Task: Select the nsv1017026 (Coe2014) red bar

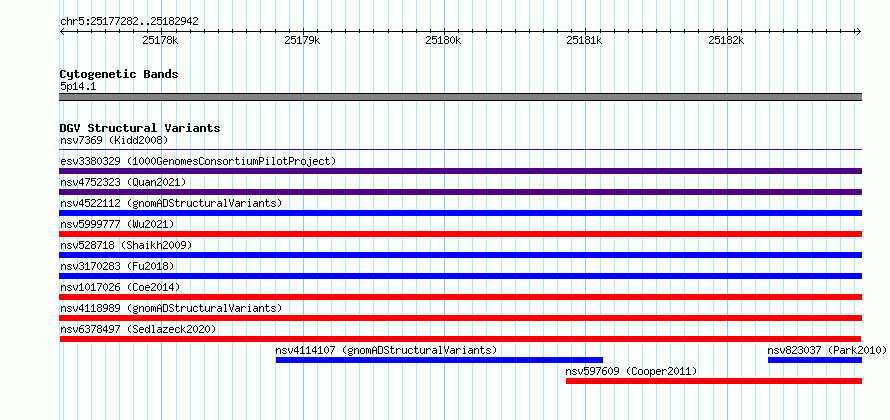Action: coord(461,297)
